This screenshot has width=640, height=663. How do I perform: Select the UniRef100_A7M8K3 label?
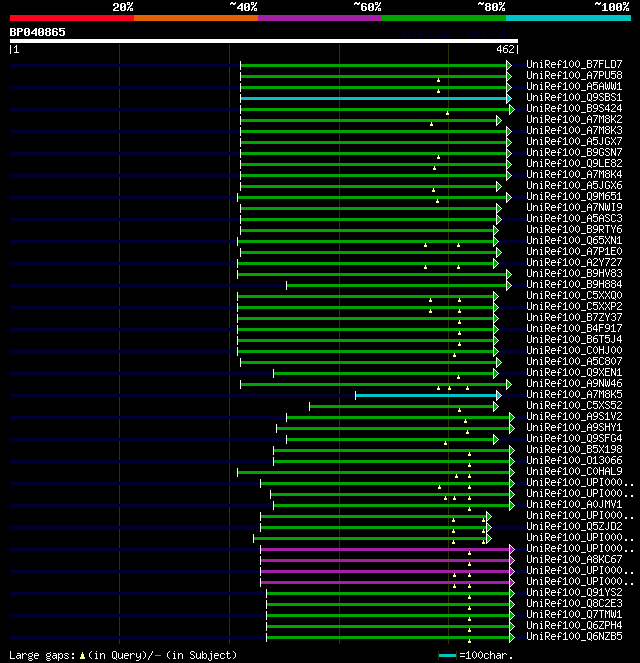pos(574,130)
